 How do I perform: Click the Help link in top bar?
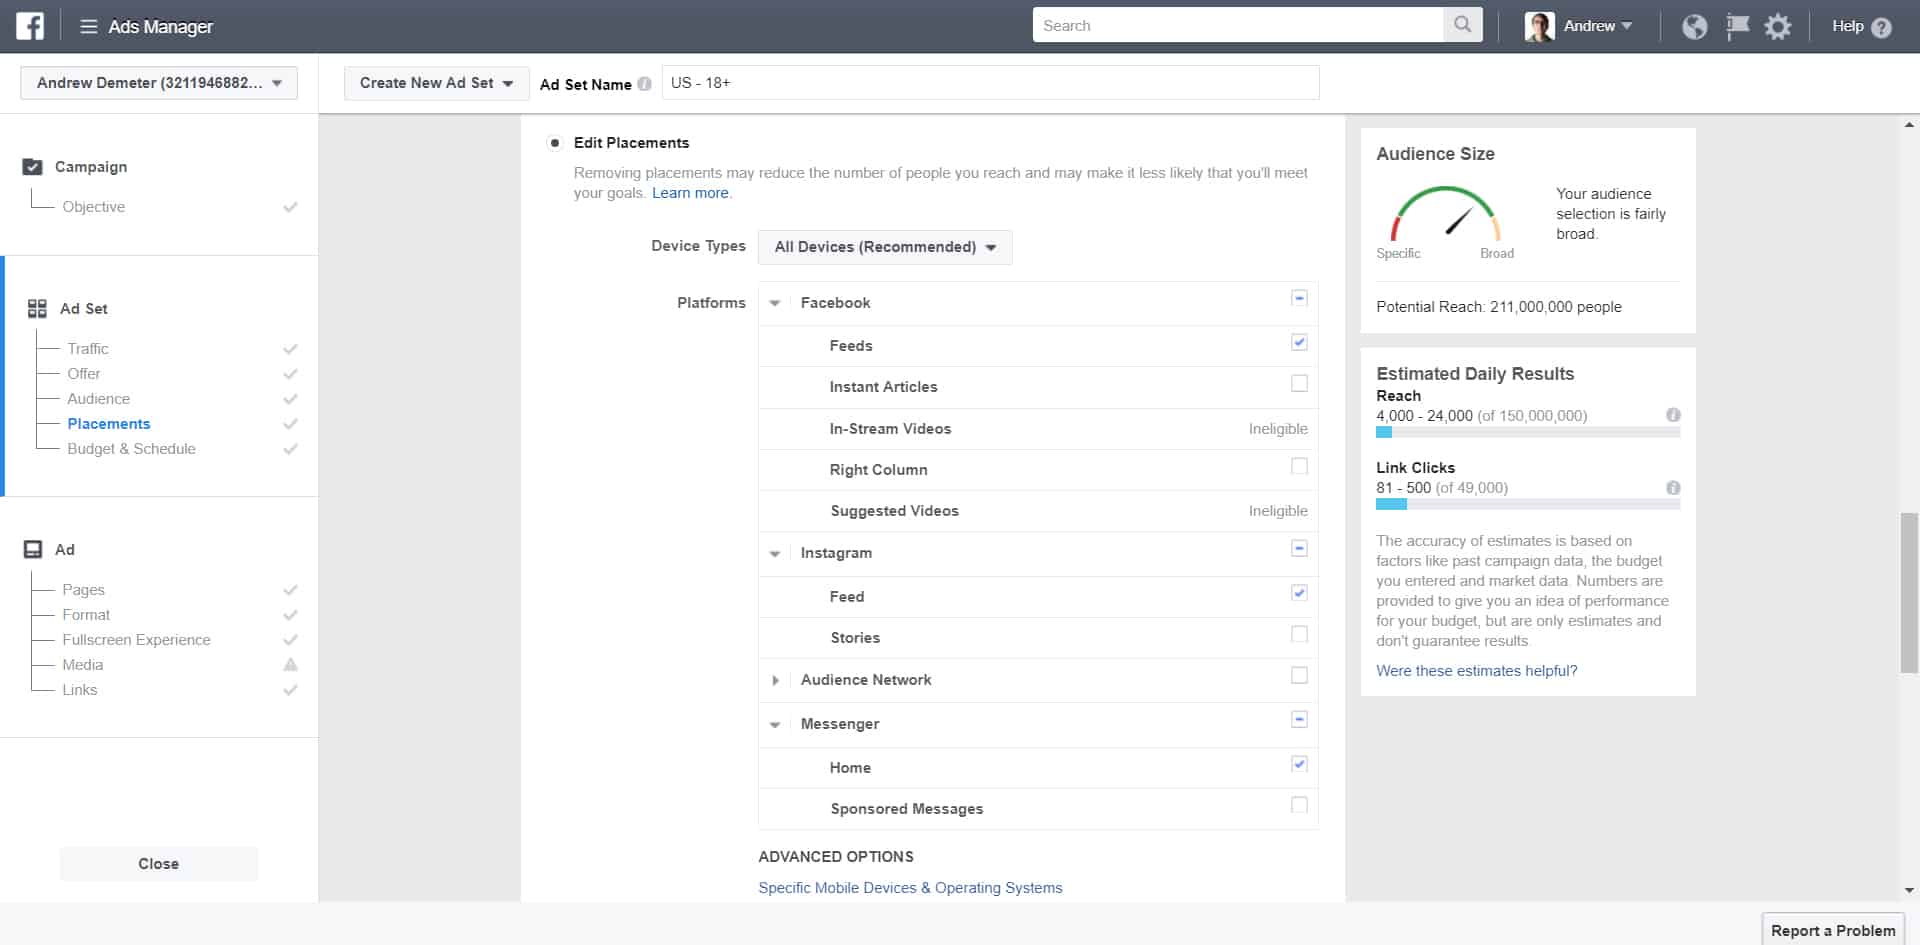[1847, 26]
